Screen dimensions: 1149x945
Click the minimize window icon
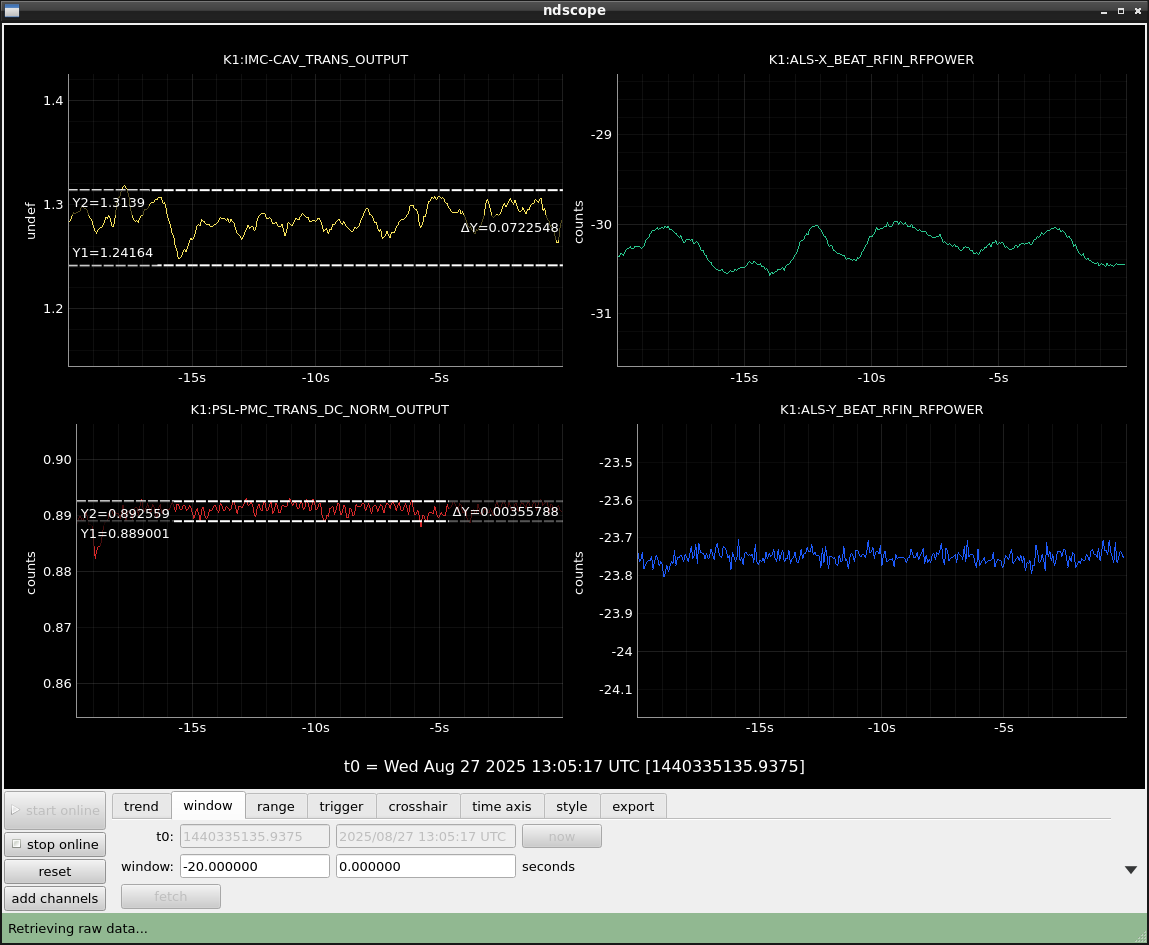[1104, 10]
